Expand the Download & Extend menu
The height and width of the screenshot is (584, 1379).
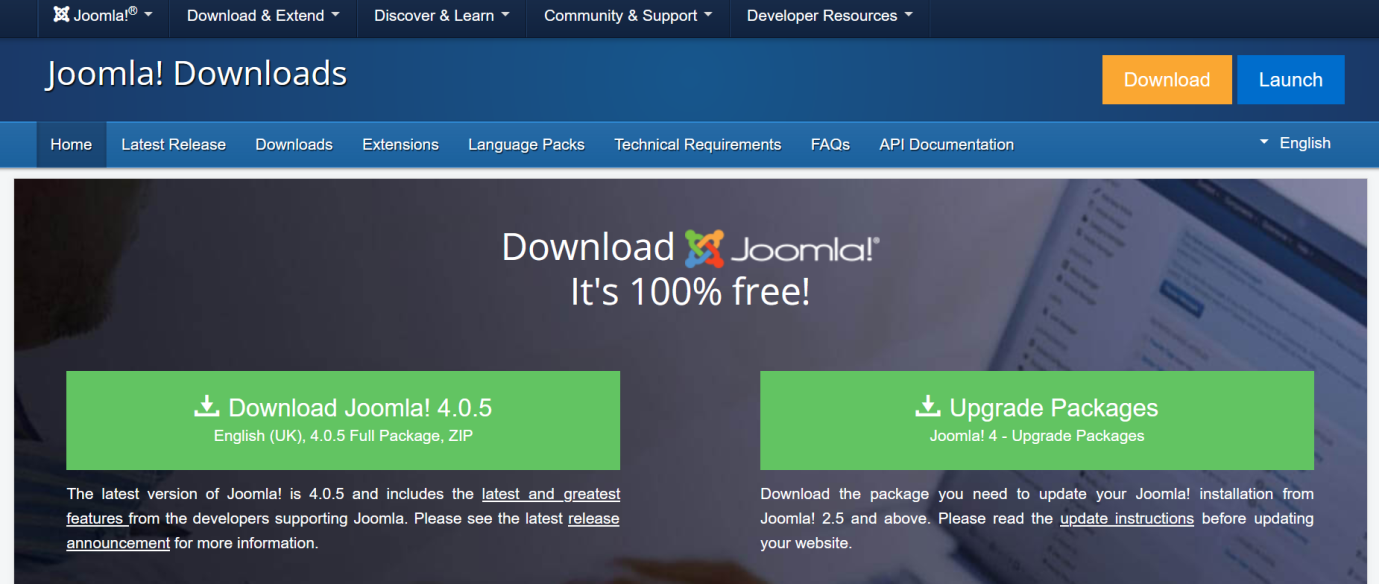[x=263, y=15]
